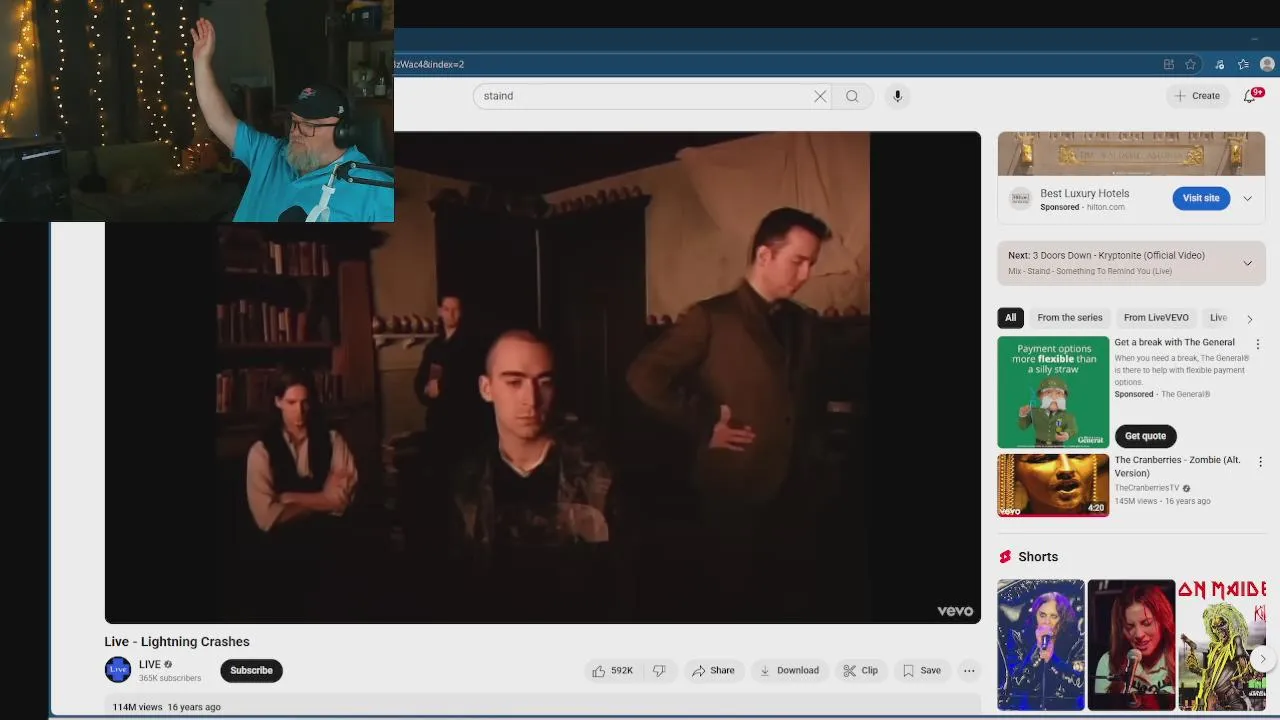
Task: Open the browser favorites list icon
Action: [x=1243, y=64]
